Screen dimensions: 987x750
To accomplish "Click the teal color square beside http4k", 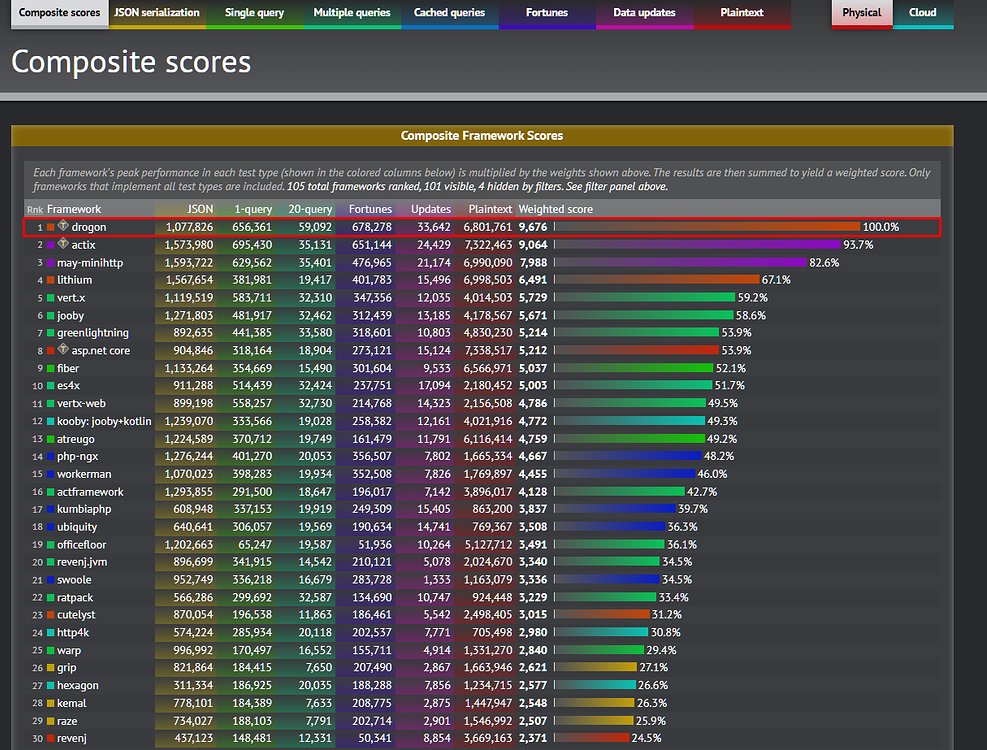I will (50, 632).
